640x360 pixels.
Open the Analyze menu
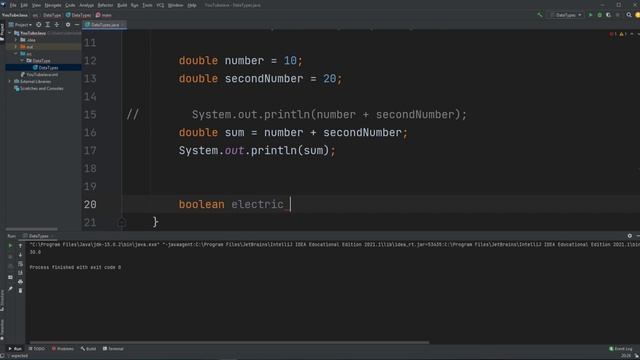point(87,5)
